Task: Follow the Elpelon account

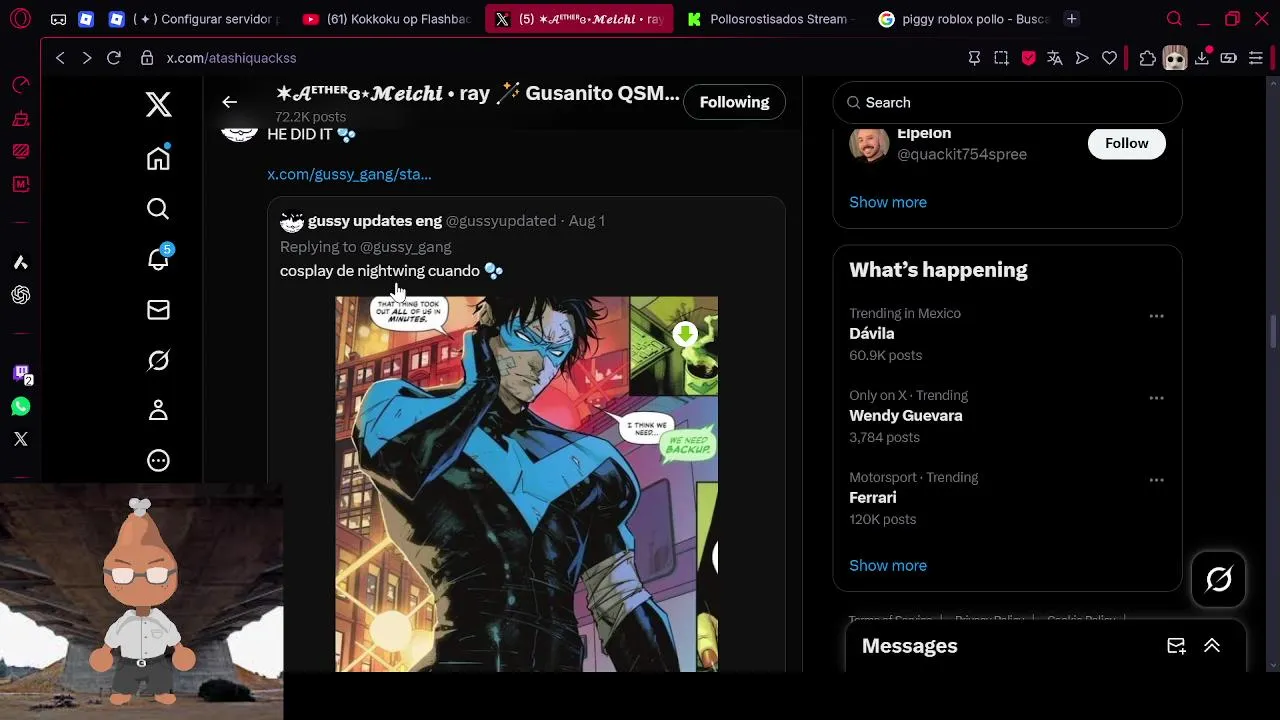Action: point(1126,143)
